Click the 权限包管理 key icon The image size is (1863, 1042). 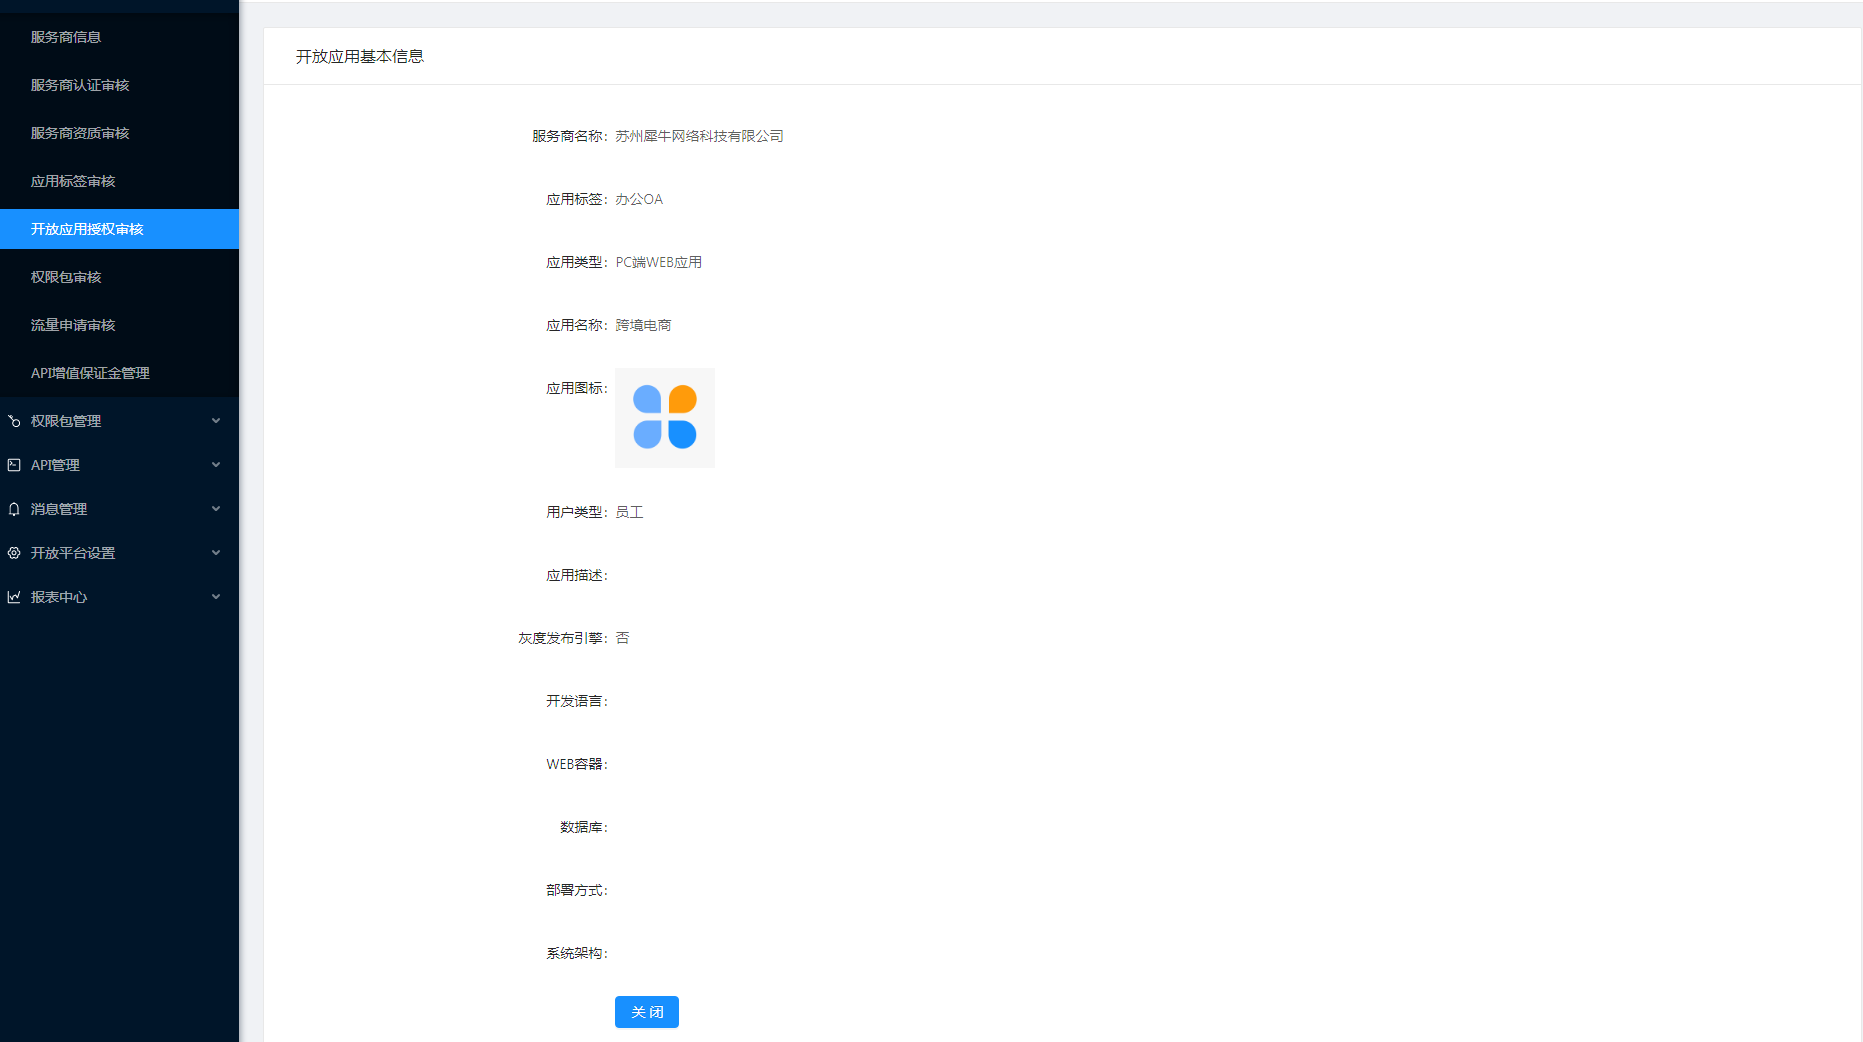click(14, 421)
